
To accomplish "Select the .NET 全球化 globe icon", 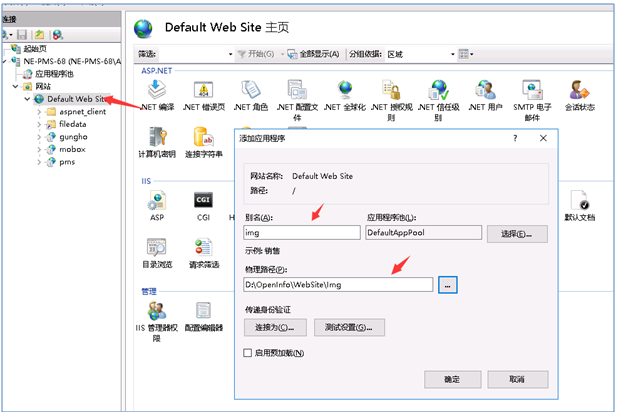I will pos(346,91).
